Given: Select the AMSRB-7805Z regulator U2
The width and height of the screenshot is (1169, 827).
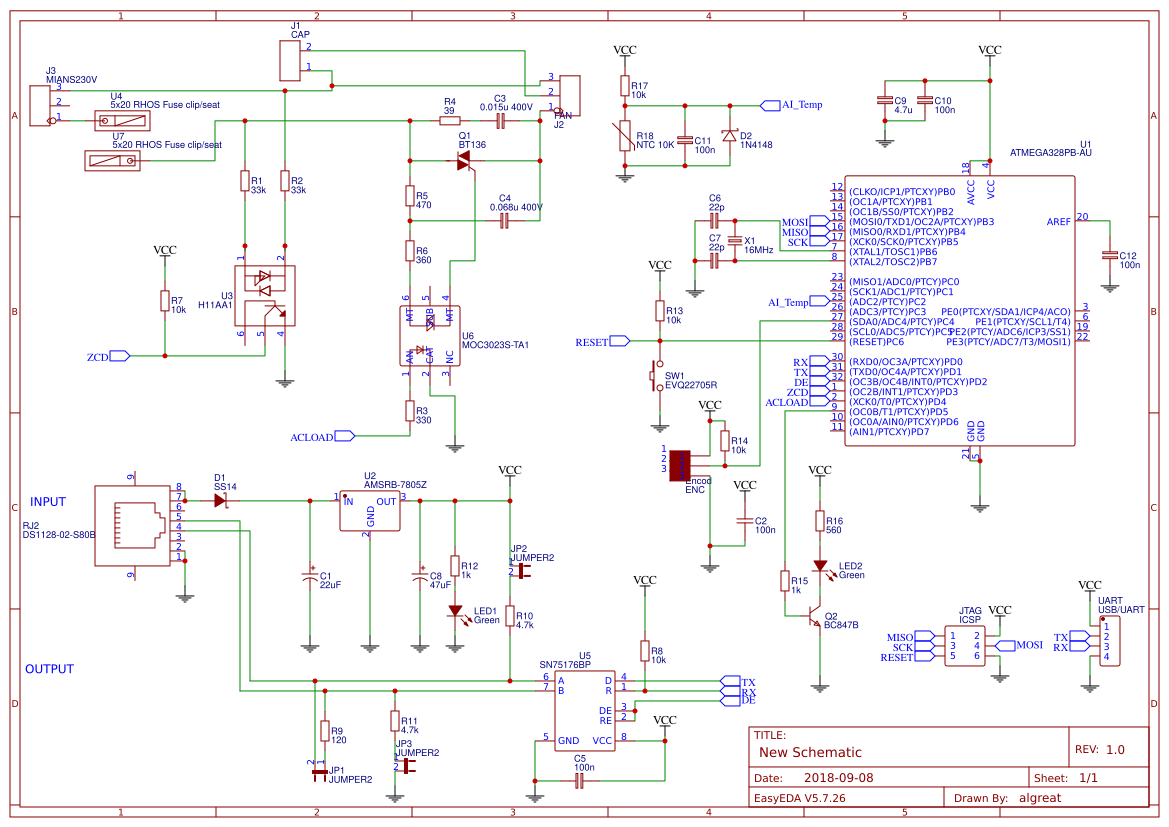Looking at the screenshot, I should [x=370, y=508].
